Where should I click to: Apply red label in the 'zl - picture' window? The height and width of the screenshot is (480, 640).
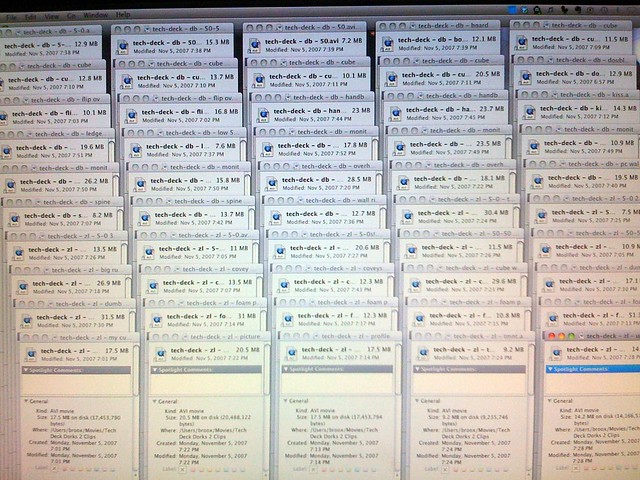(194, 470)
